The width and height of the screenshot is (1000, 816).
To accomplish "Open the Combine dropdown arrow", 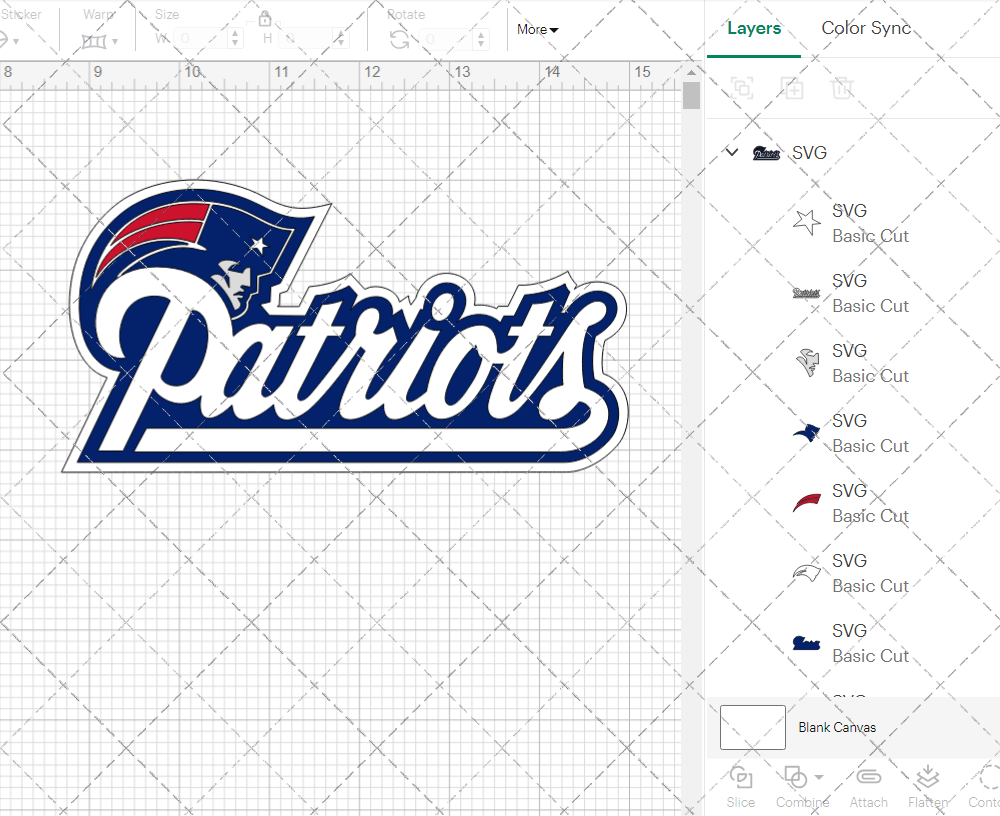I will [x=819, y=777].
